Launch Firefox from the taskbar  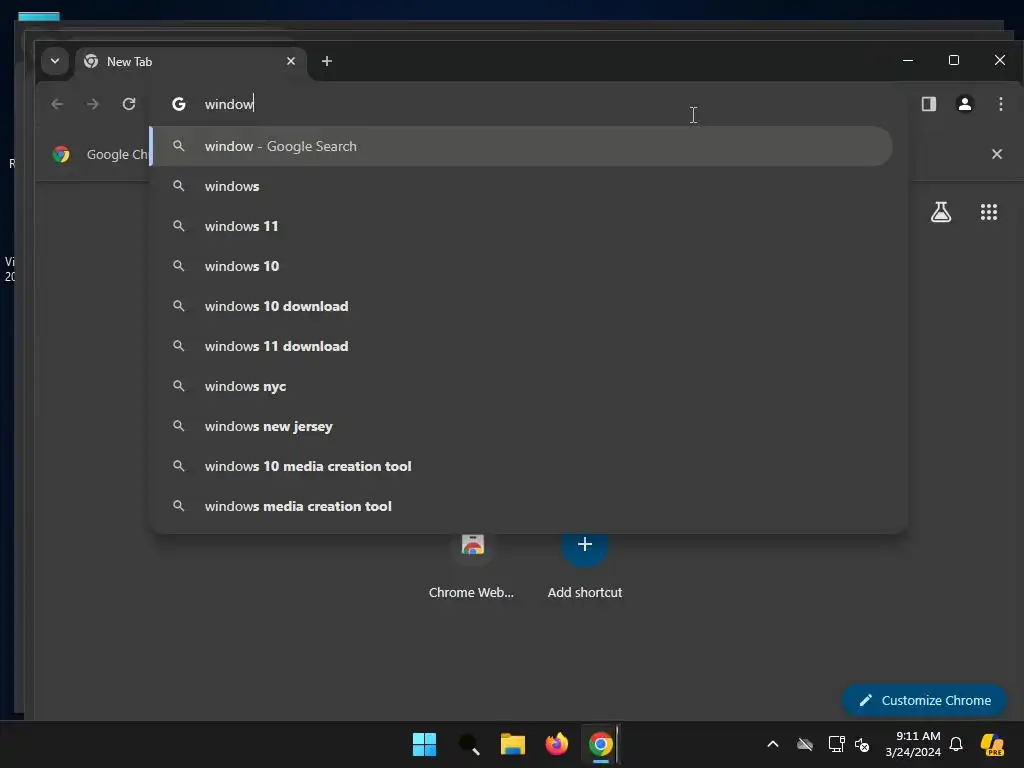tap(556, 744)
